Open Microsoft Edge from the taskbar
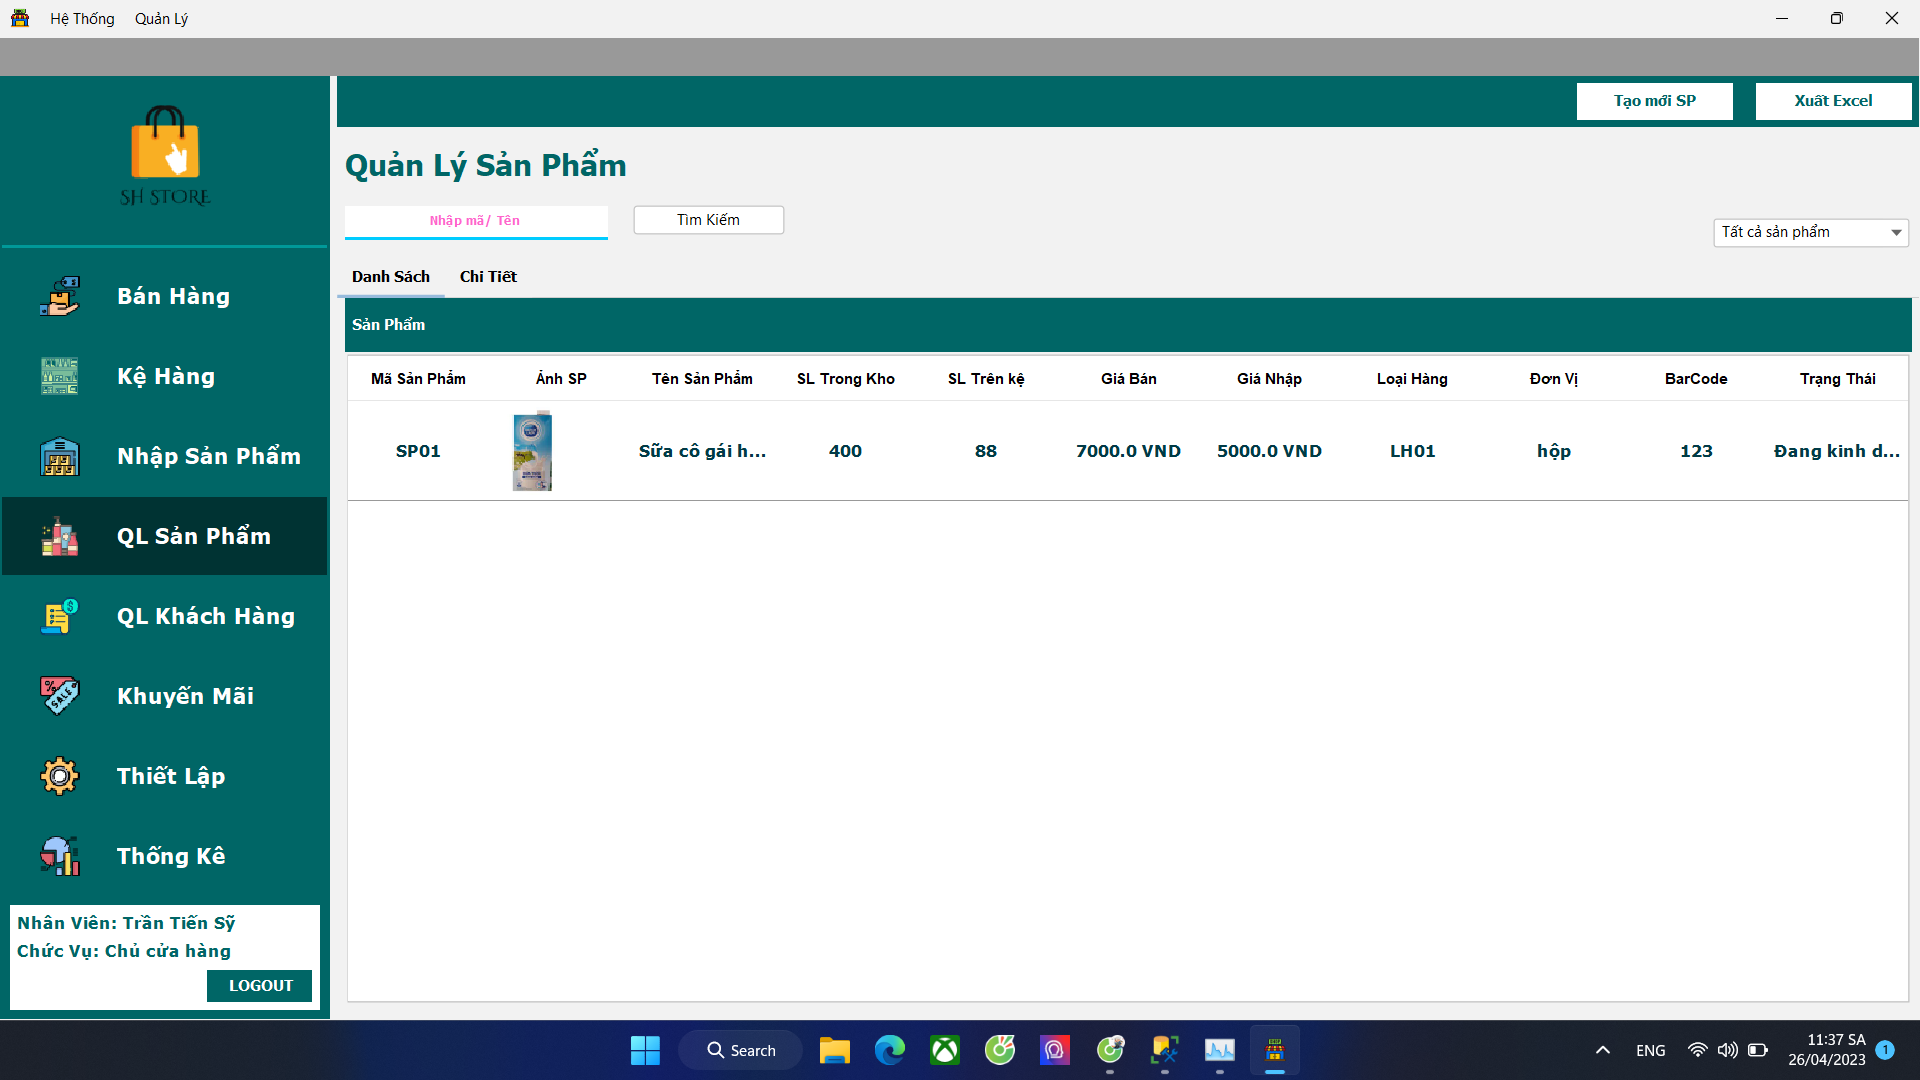This screenshot has height=1080, width=1920. pyautogui.click(x=889, y=1050)
